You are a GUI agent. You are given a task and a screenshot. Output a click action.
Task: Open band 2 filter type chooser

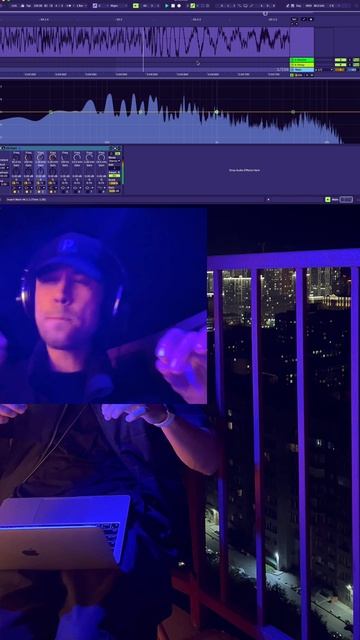click(29, 188)
